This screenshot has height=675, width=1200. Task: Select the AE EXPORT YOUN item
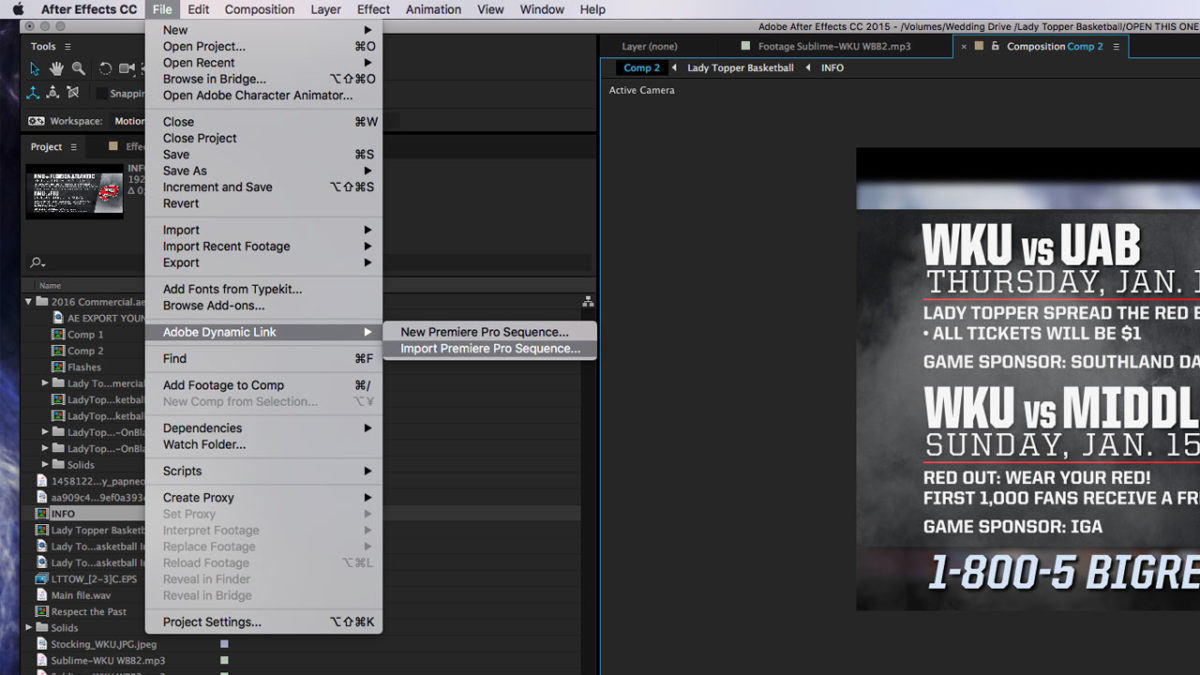[x=106, y=318]
